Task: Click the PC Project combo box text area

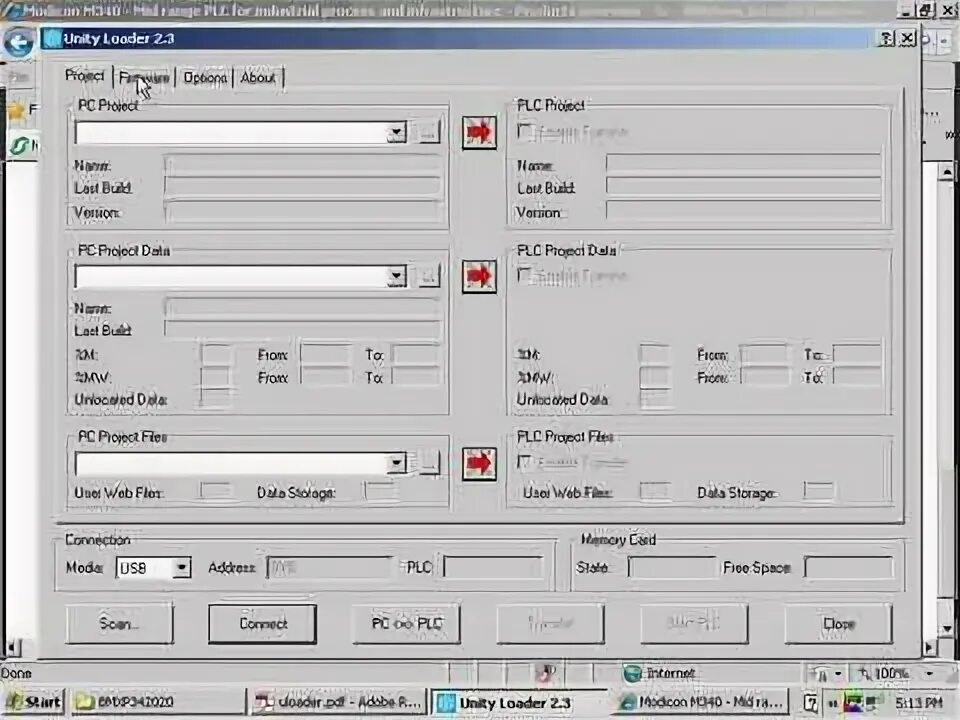Action: point(231,132)
